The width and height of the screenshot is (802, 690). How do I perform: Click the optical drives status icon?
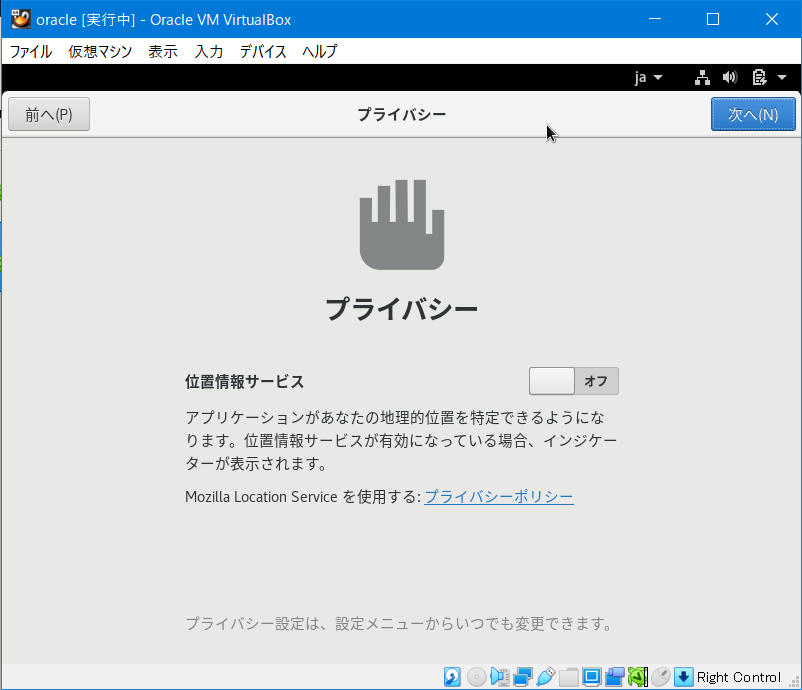pos(476,677)
